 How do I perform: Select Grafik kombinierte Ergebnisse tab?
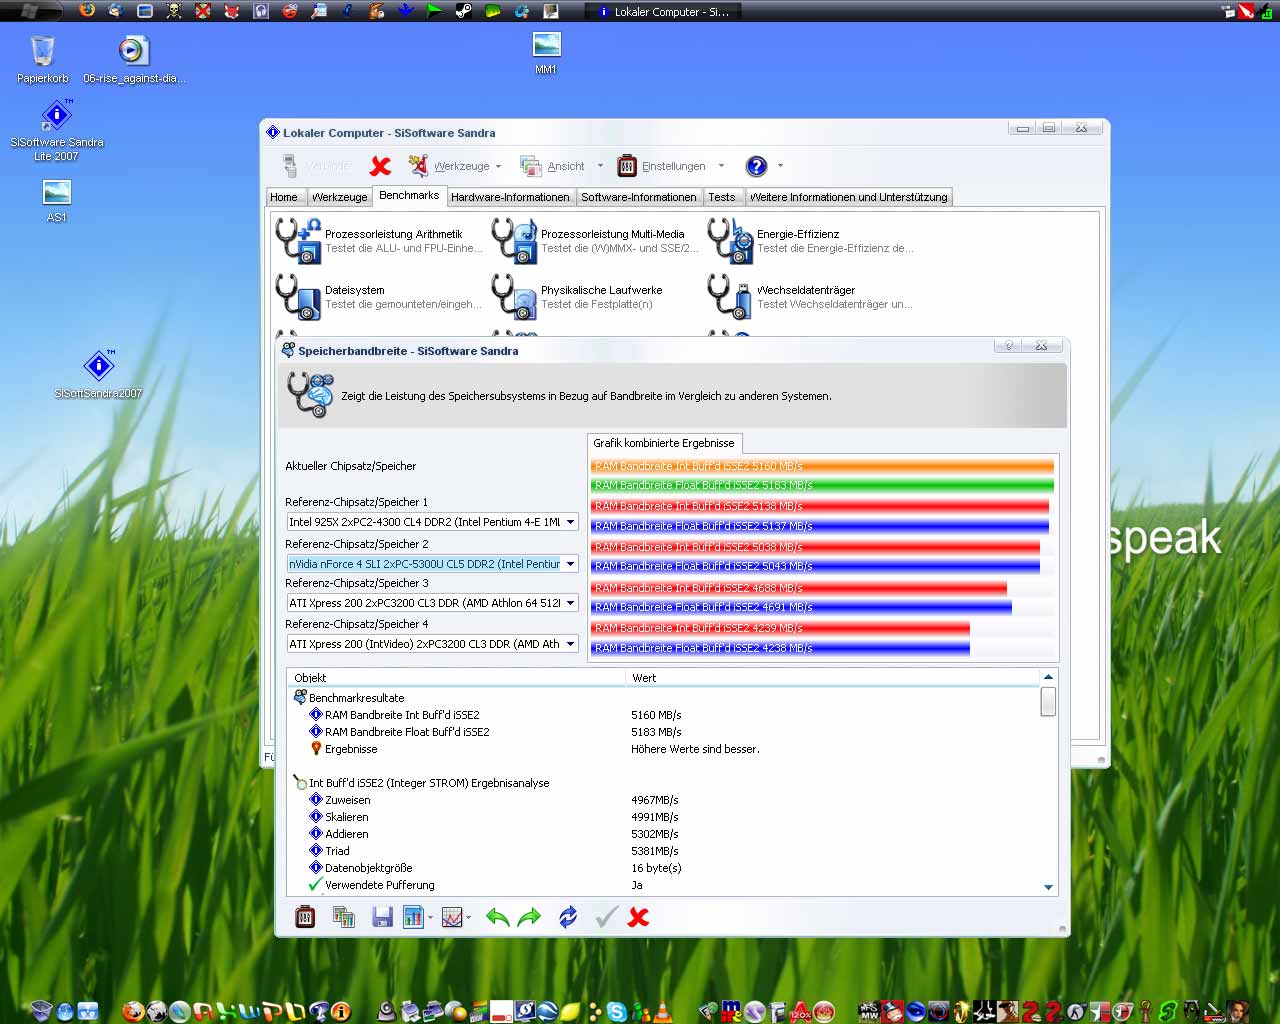click(x=664, y=443)
